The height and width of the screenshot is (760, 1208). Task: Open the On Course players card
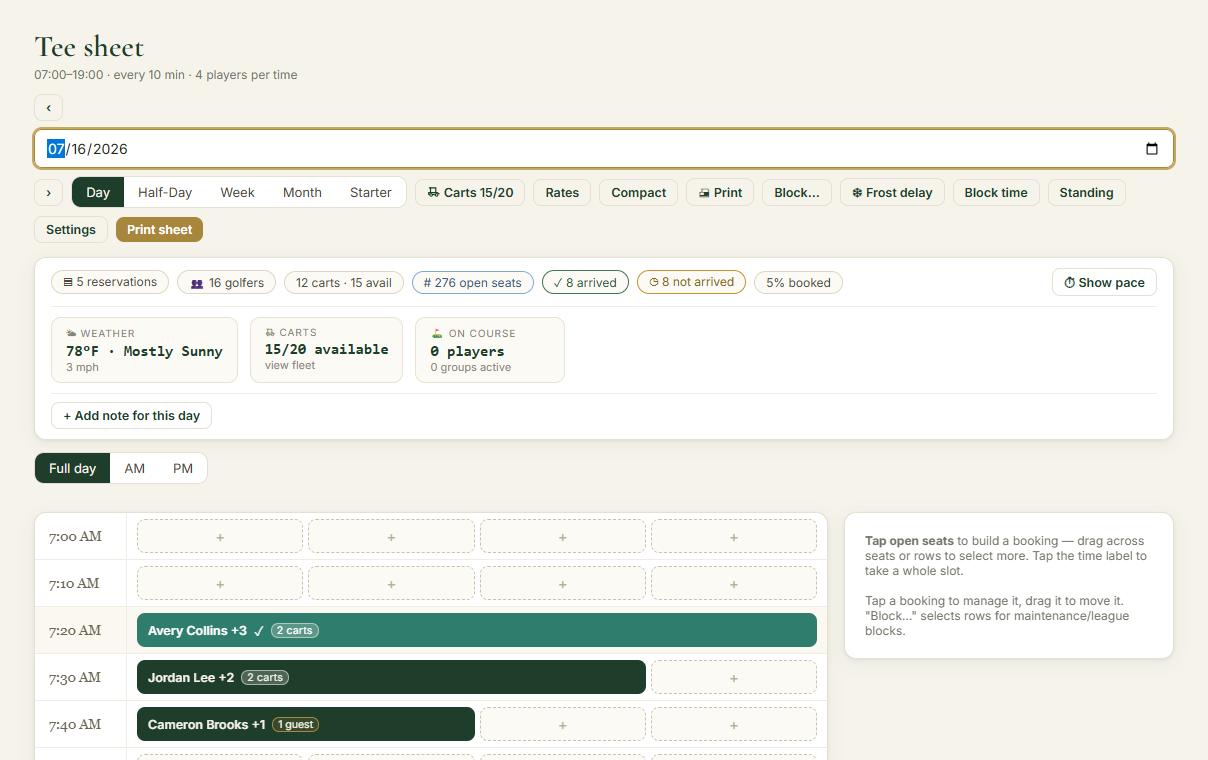pyautogui.click(x=490, y=350)
